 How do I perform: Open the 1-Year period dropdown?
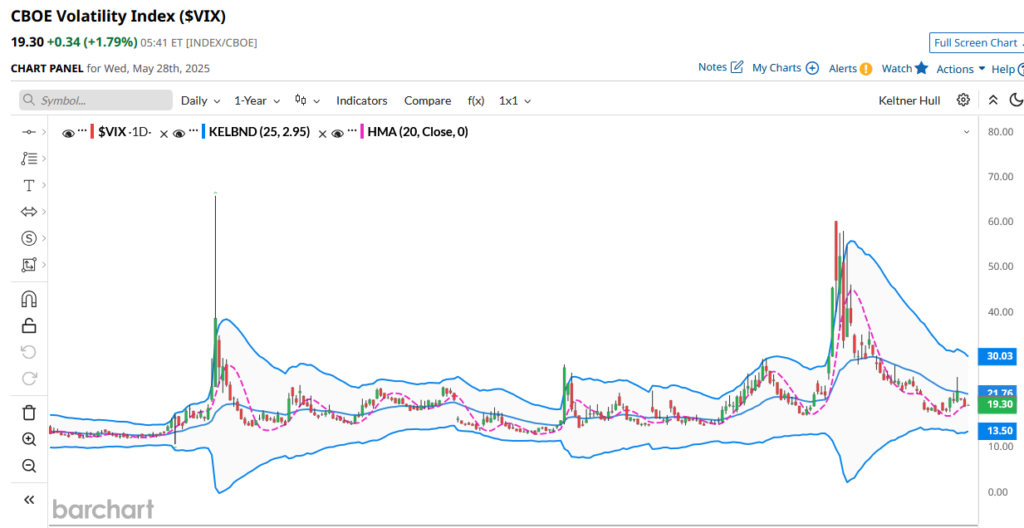point(256,101)
